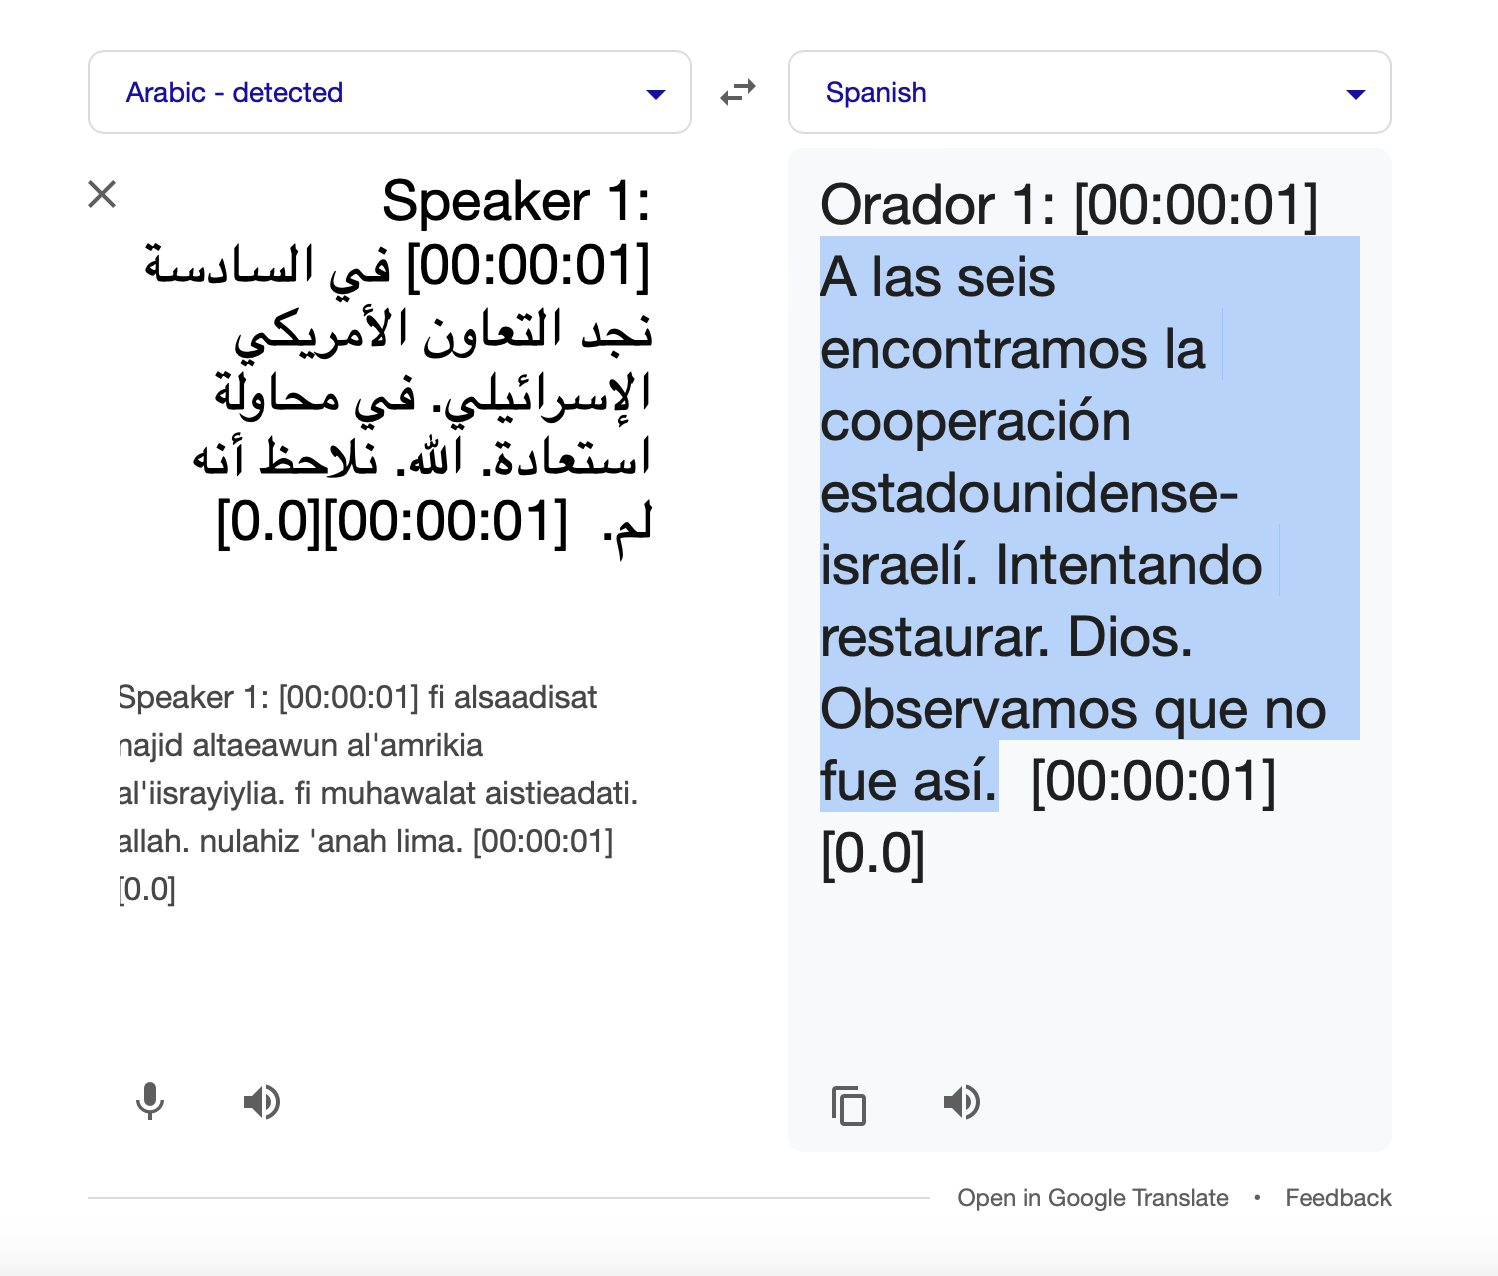The height and width of the screenshot is (1276, 1498).
Task: Play audio of the Spanish translation
Action: pyautogui.click(x=962, y=1102)
